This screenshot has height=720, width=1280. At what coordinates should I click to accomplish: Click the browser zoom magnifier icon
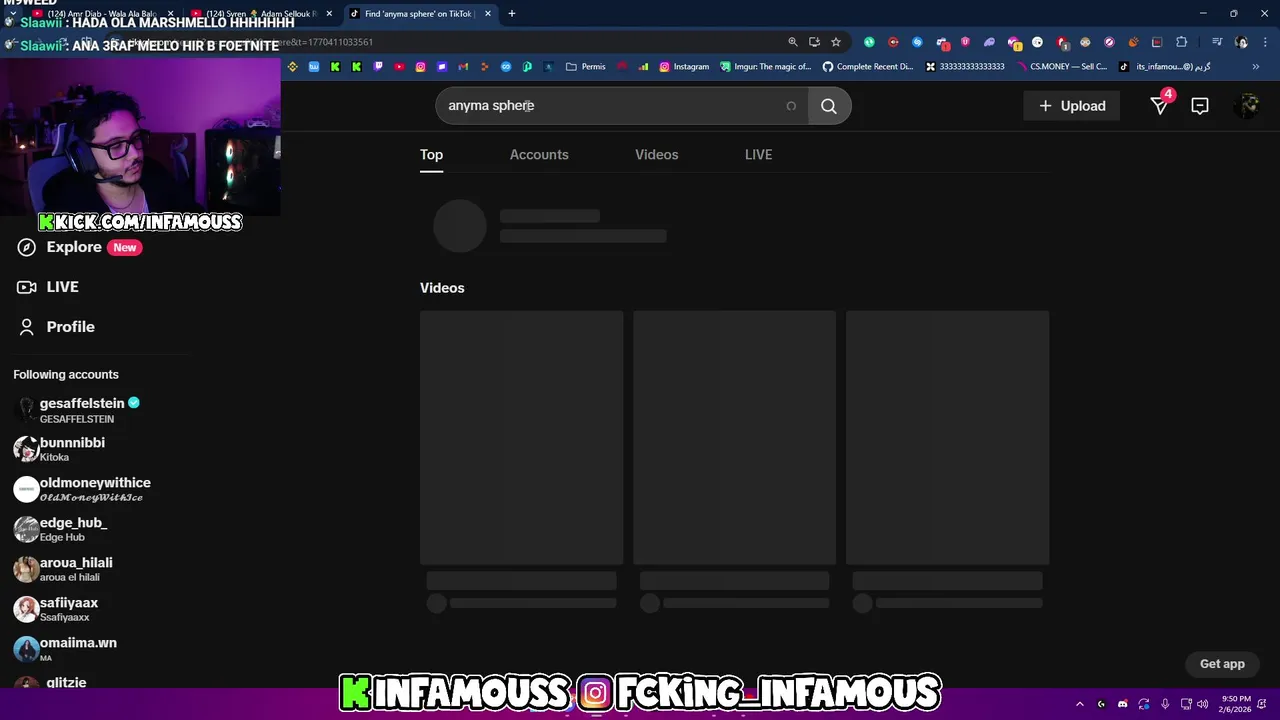pos(793,42)
